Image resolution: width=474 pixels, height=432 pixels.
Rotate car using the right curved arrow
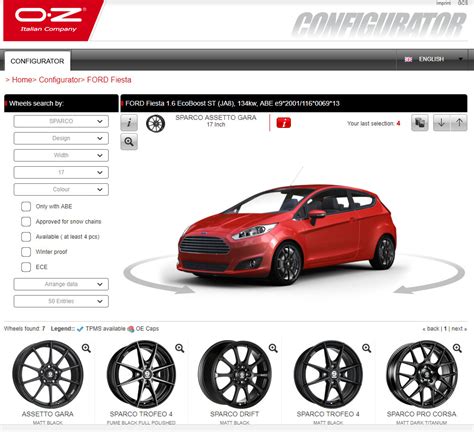(x=430, y=275)
